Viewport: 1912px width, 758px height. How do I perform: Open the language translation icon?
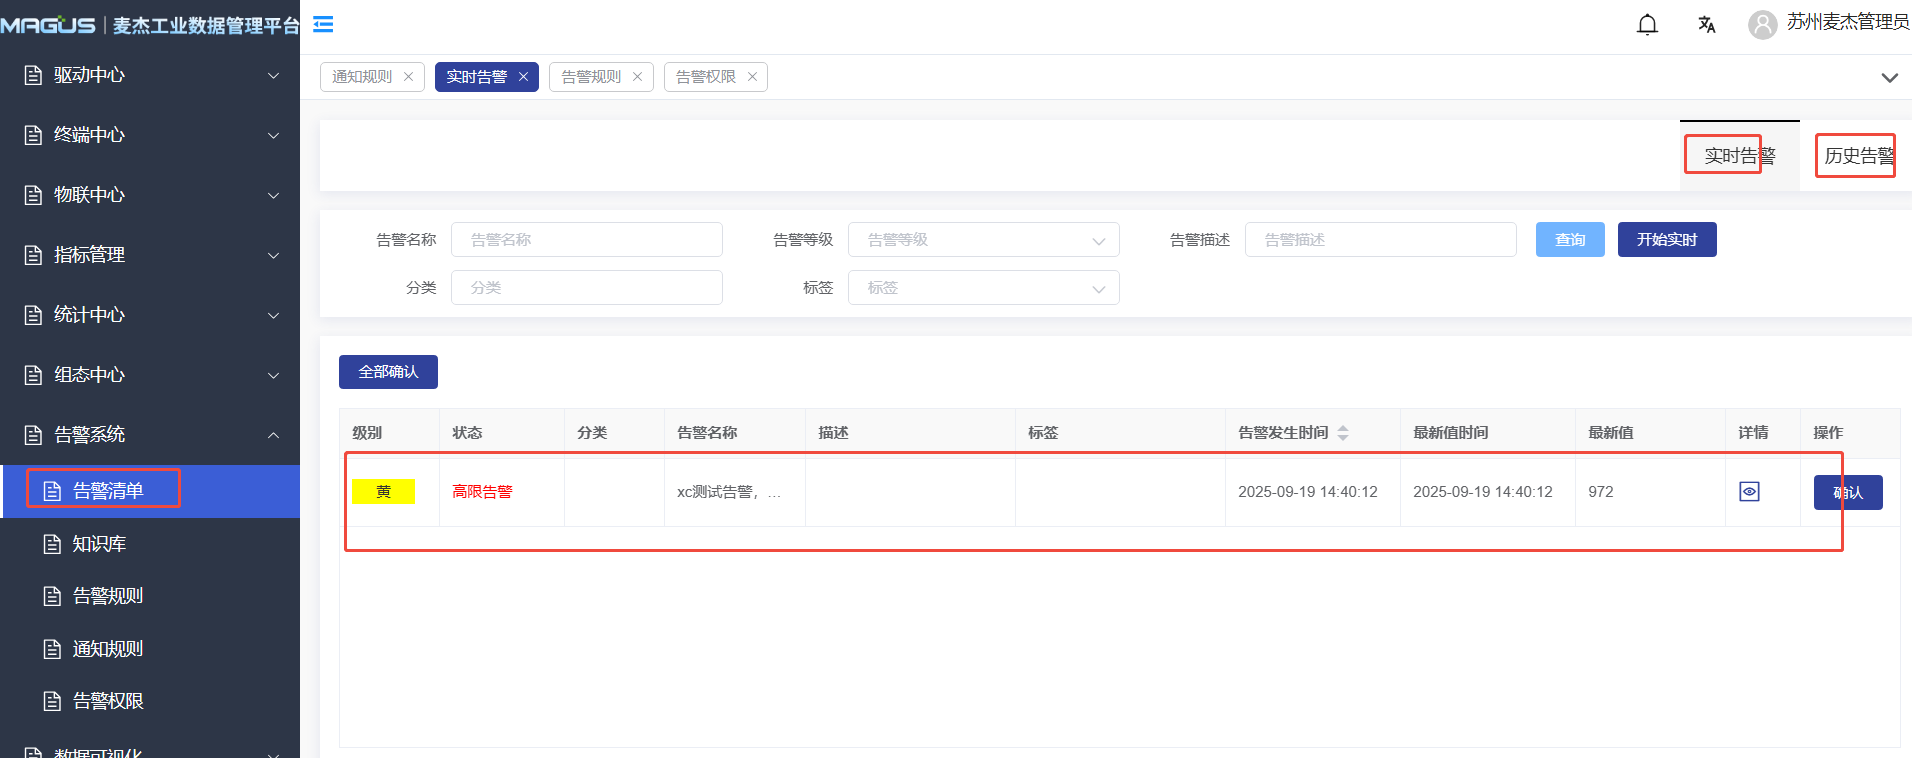pos(1706,25)
